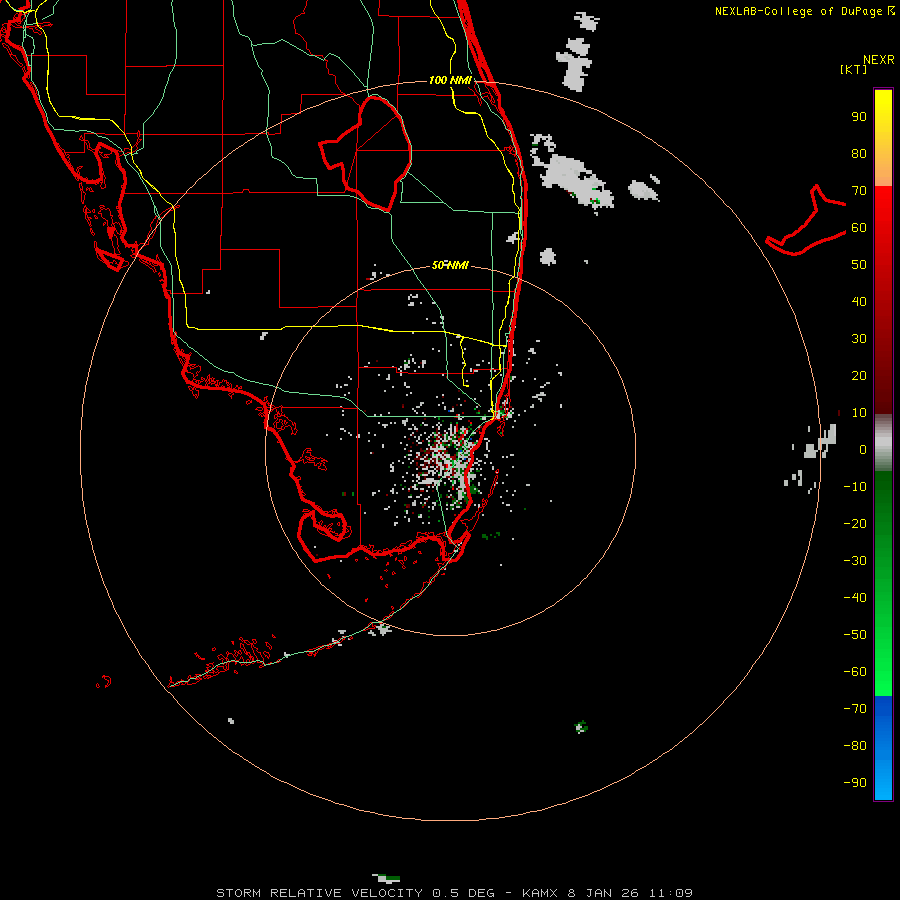
Task: Click the green echo blob southeast offshore
Action: tap(581, 727)
